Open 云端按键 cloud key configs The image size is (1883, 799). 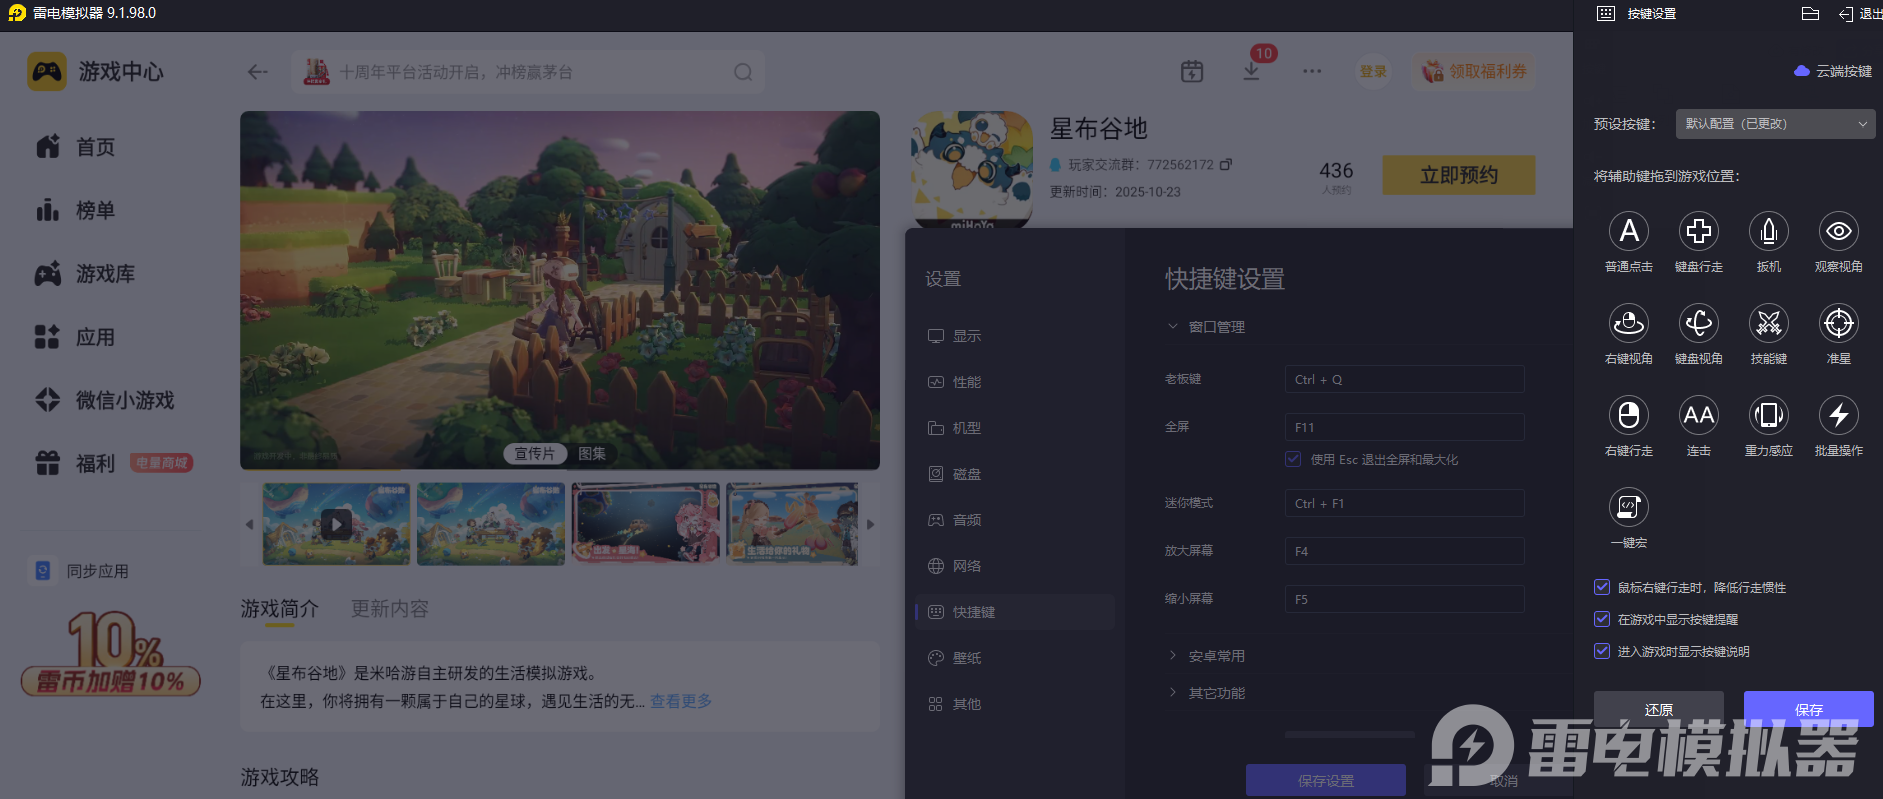click(1833, 71)
